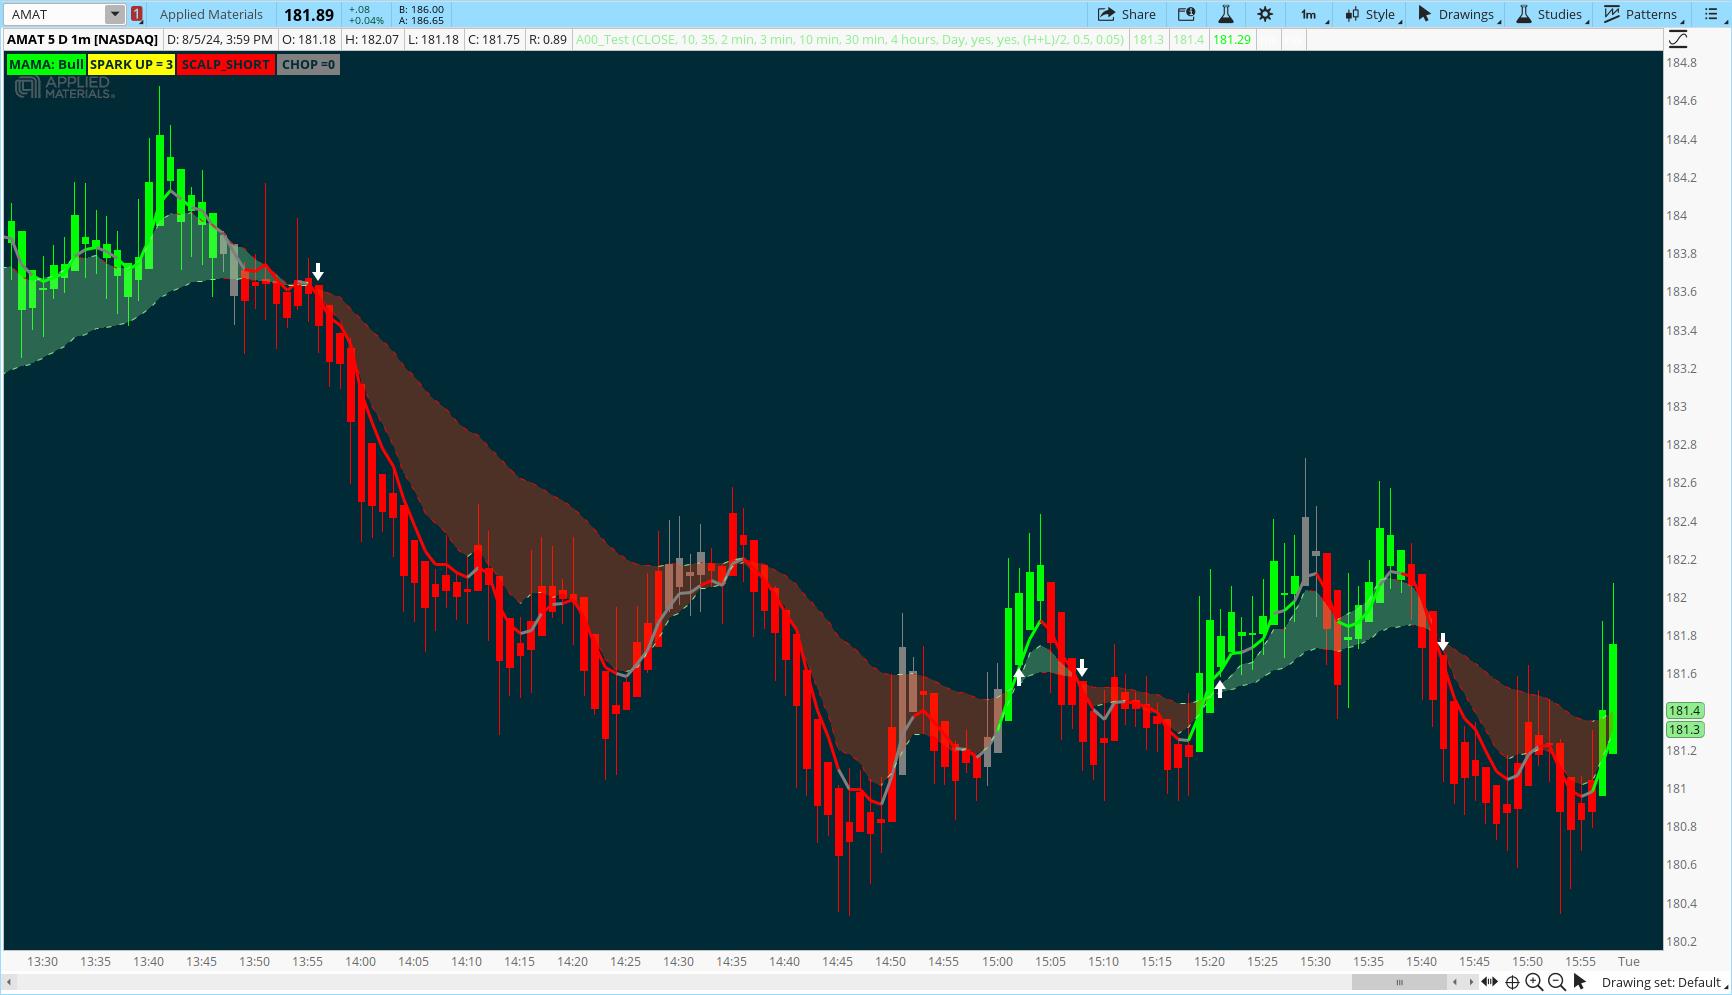Click the ask A: 186.65 quote
The image size is (1732, 995).
(421, 20)
